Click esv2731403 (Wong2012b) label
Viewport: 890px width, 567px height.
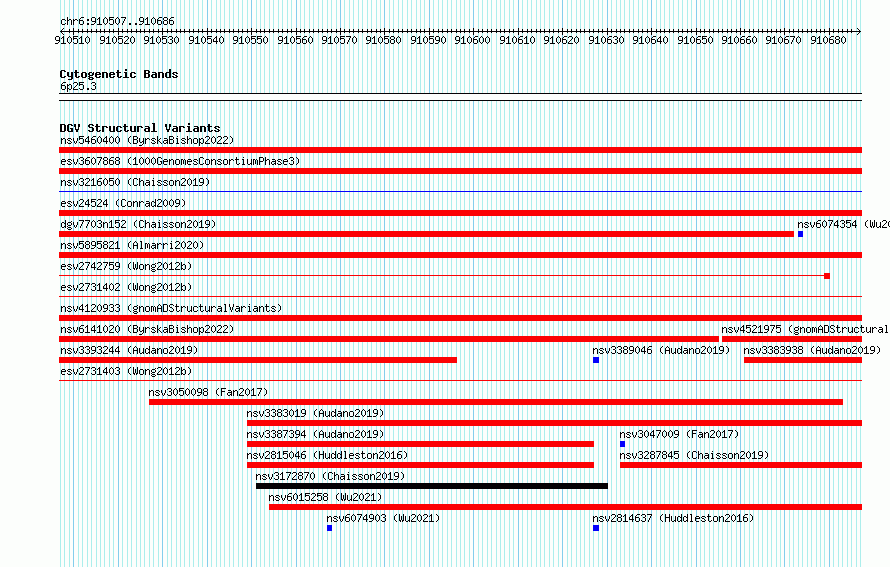126,371
